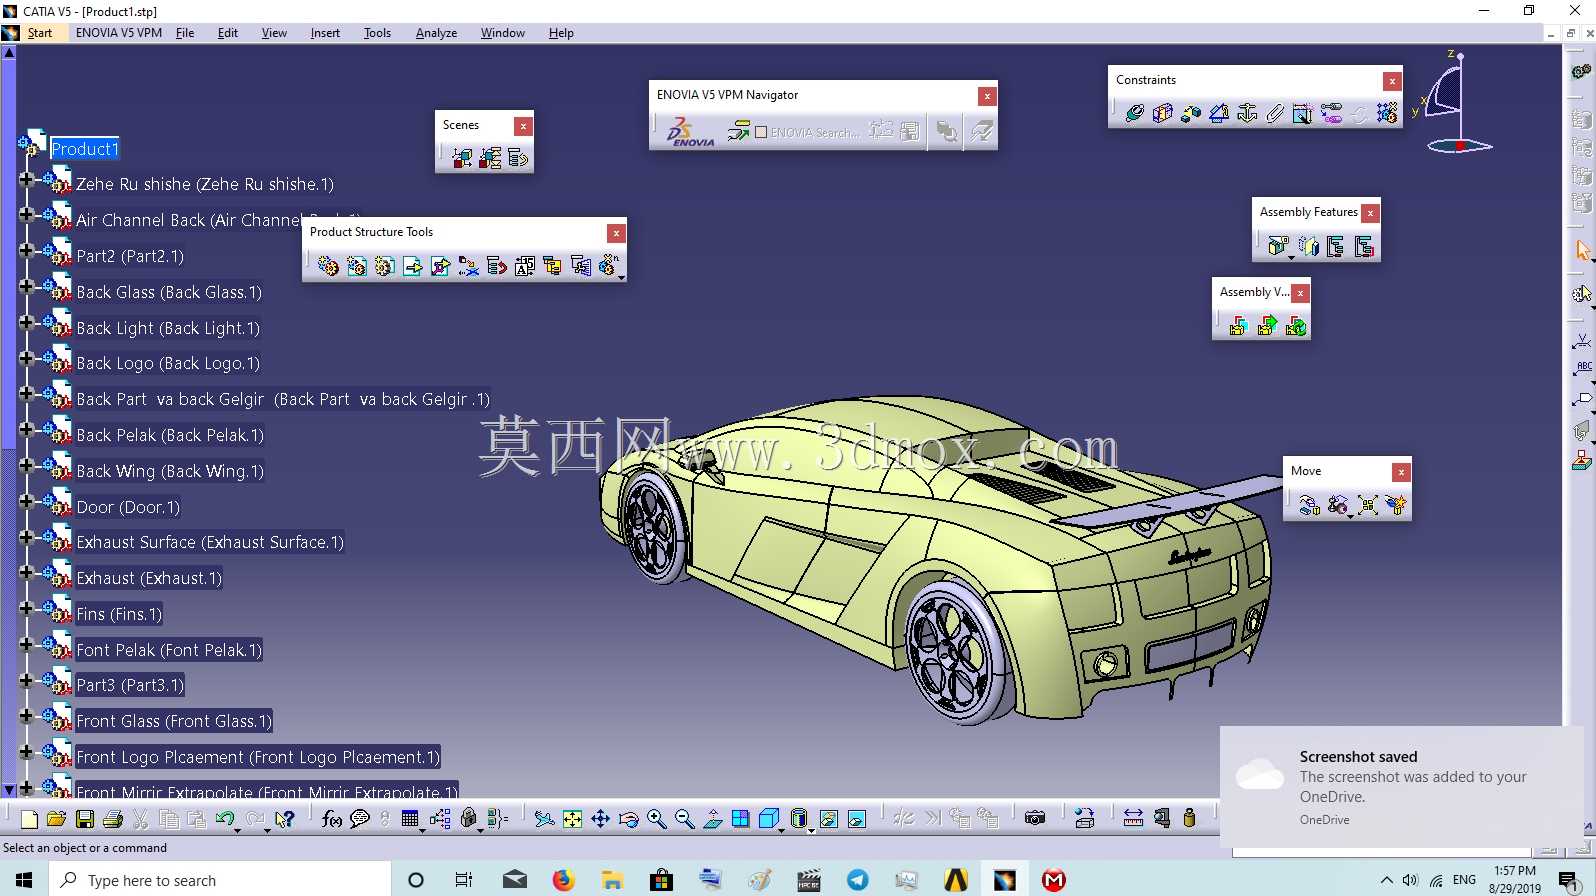
Task: Click the Assembly Split icon in Assembly Features
Action: pyautogui.click(x=1277, y=246)
